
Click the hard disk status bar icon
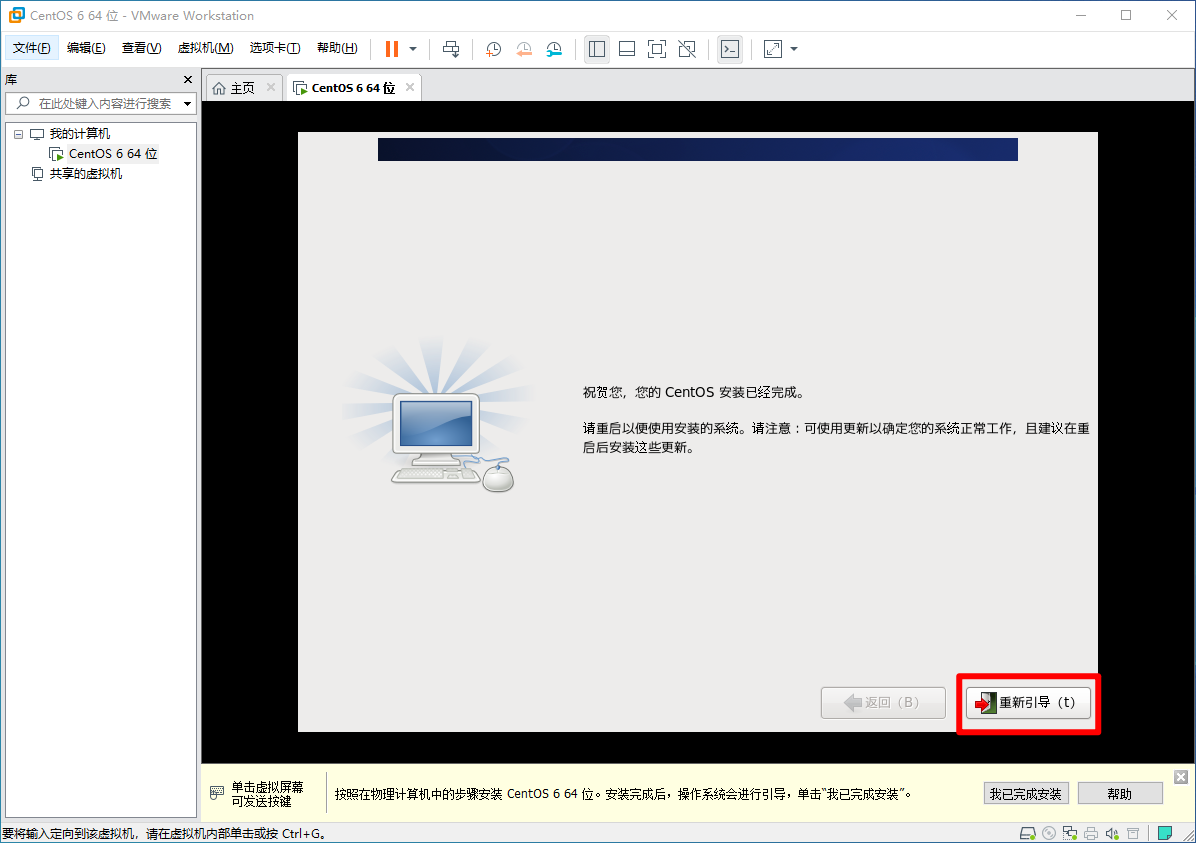(x=1027, y=833)
